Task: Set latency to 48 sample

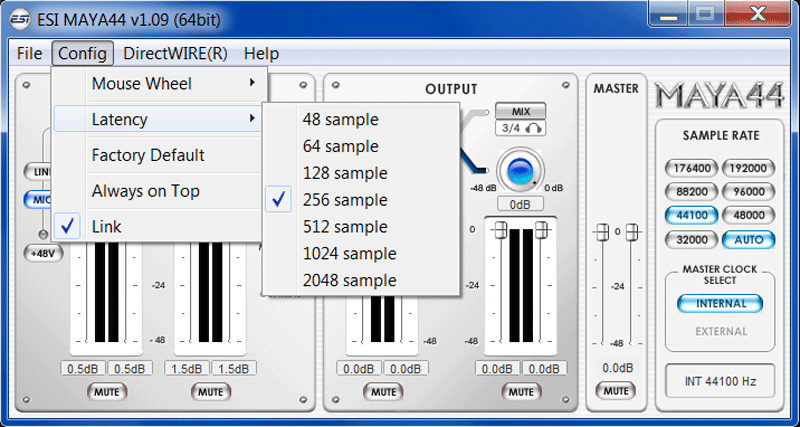Action: coord(361,119)
